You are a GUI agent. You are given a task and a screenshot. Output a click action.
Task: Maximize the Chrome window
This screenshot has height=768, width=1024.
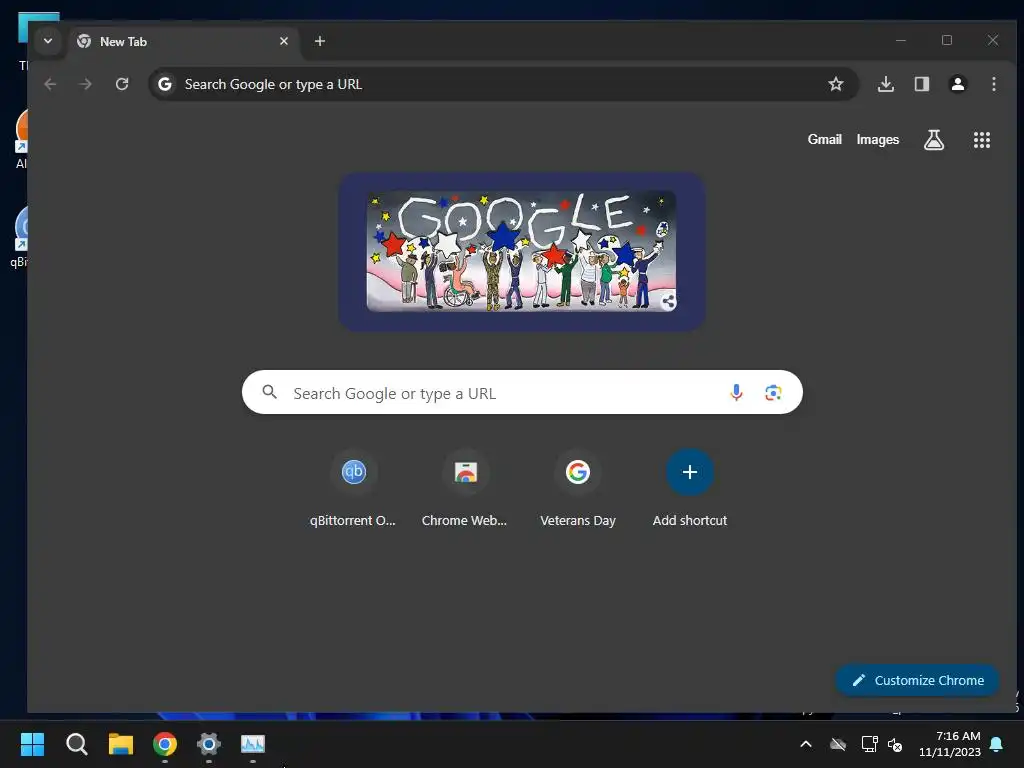947,40
